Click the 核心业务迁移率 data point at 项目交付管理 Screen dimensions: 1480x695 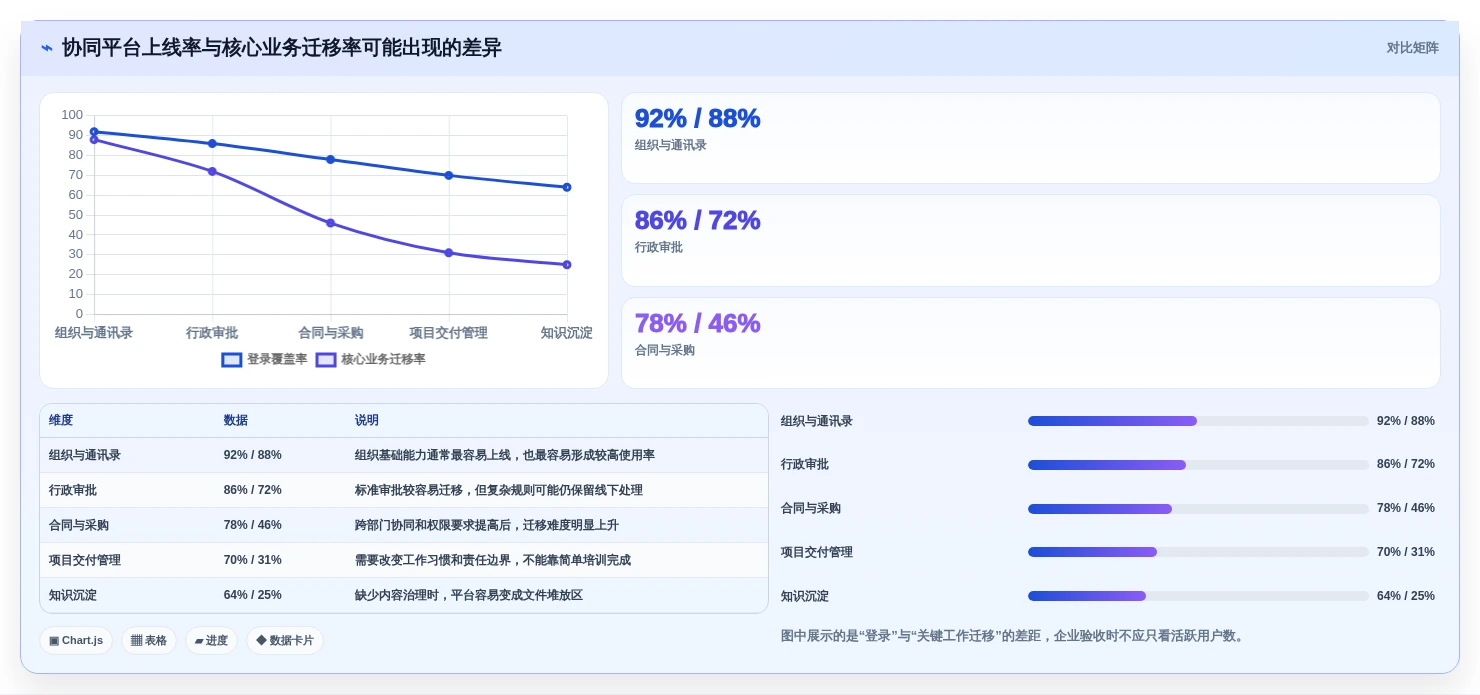449,253
